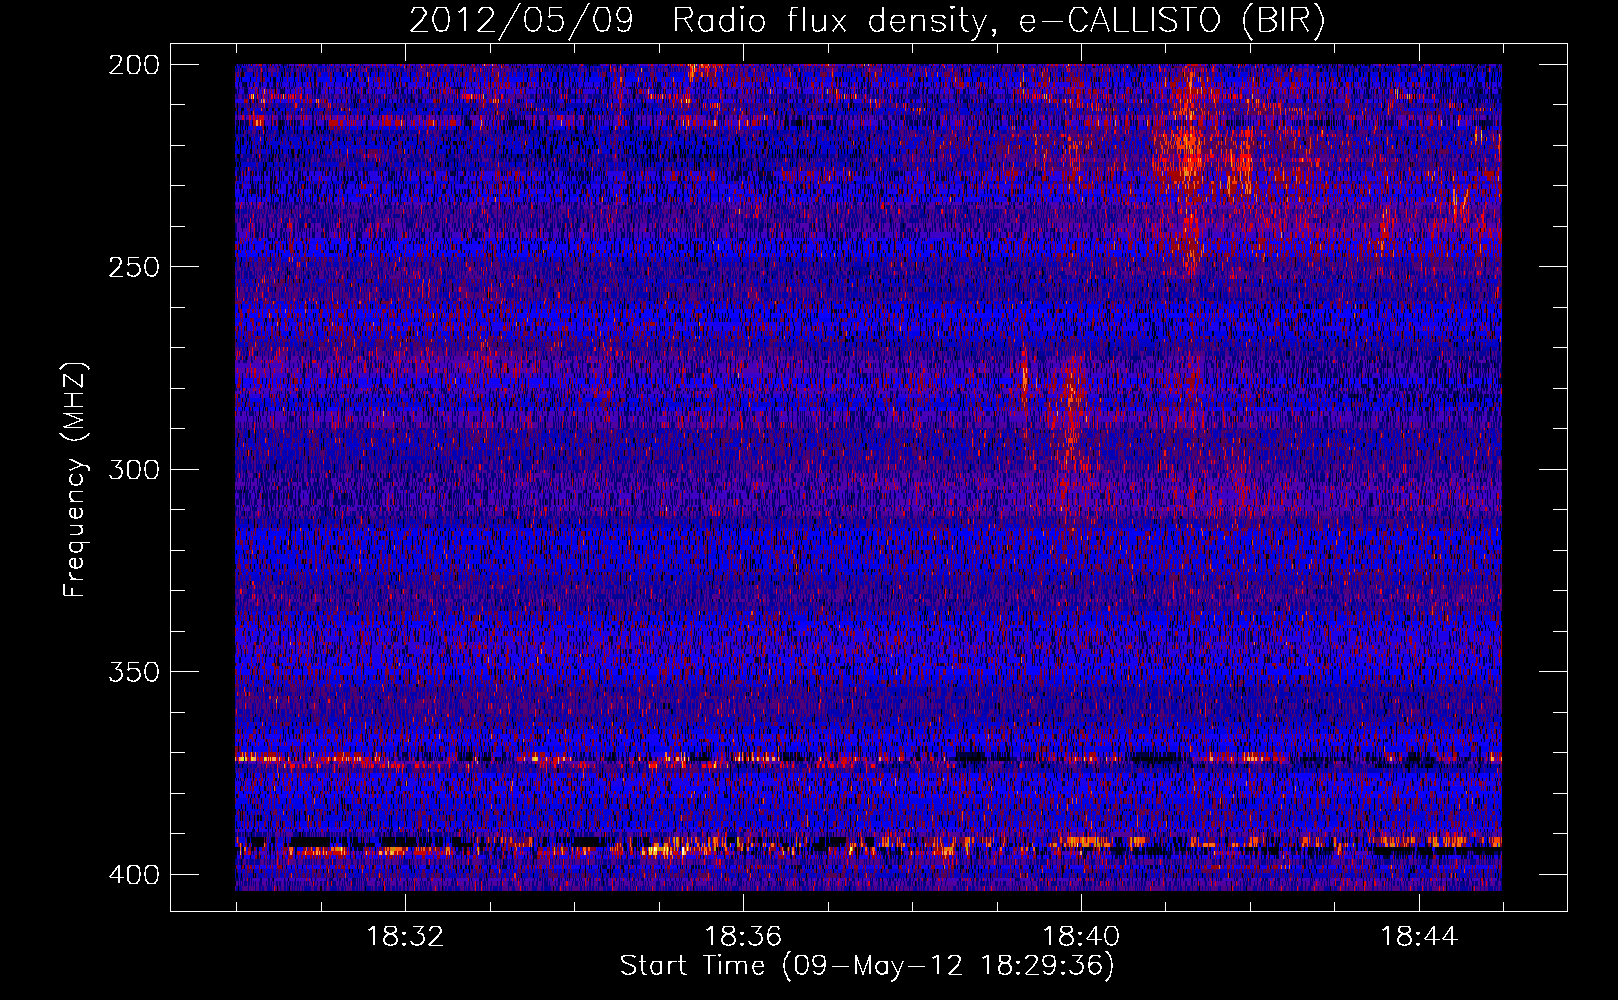The height and width of the screenshot is (1000, 1618).
Task: Click the 300 frequency tick label
Action: pos(133,470)
